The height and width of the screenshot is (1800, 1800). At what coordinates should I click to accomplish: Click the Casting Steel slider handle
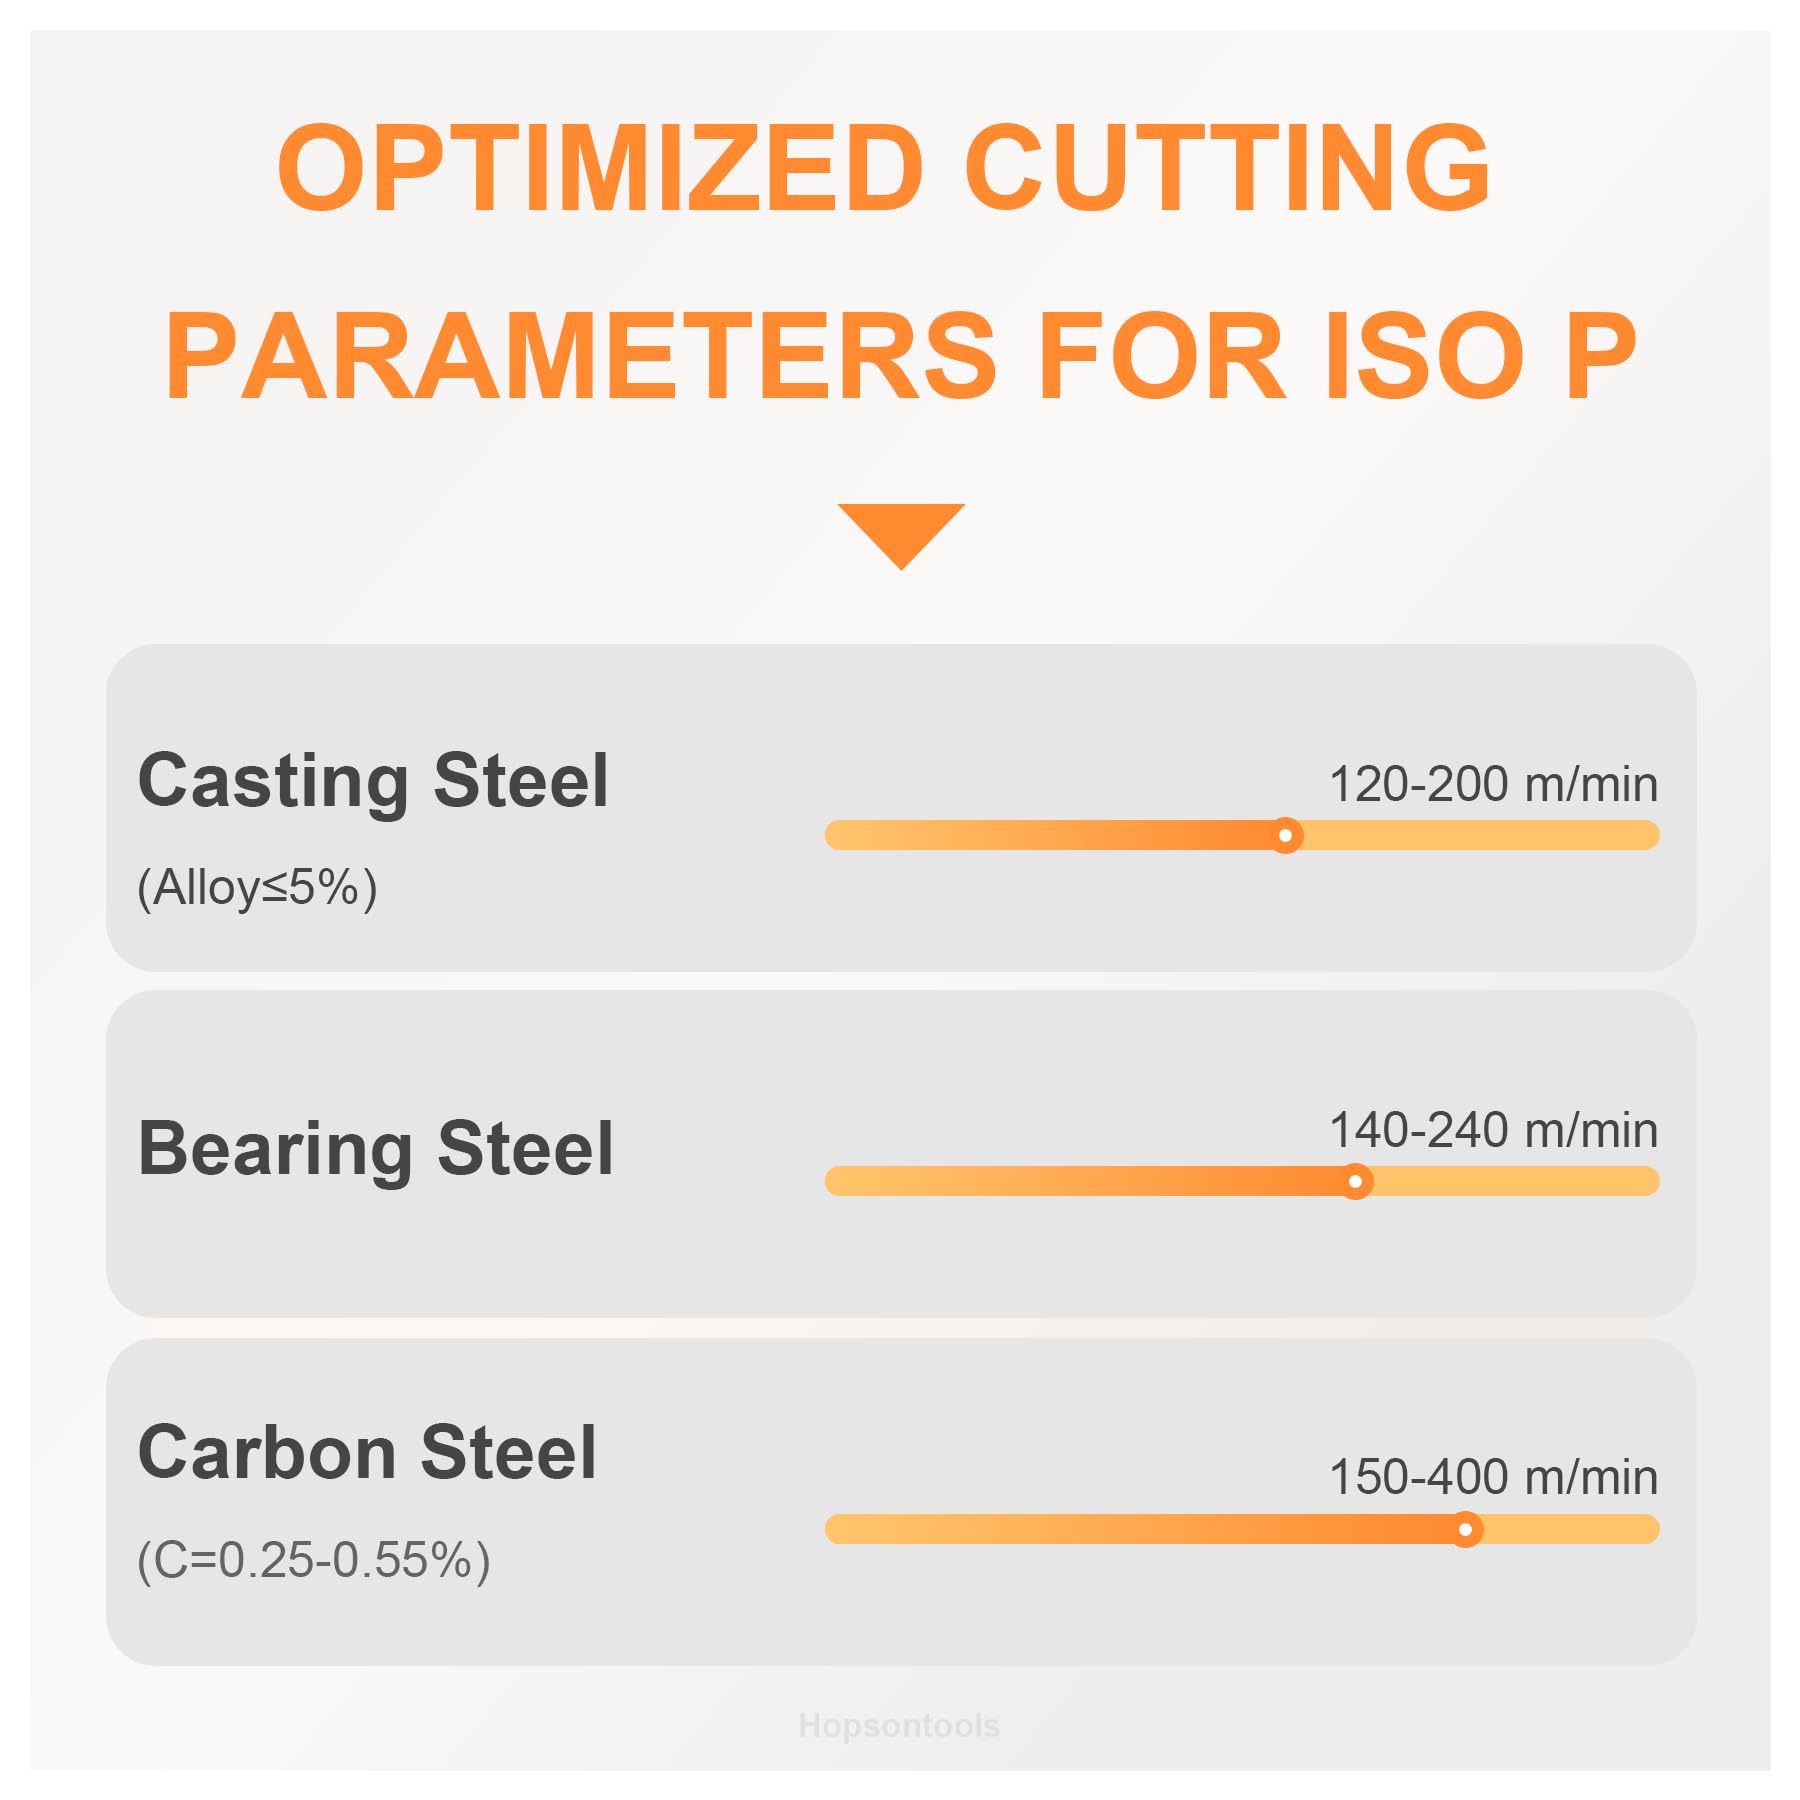(1286, 835)
